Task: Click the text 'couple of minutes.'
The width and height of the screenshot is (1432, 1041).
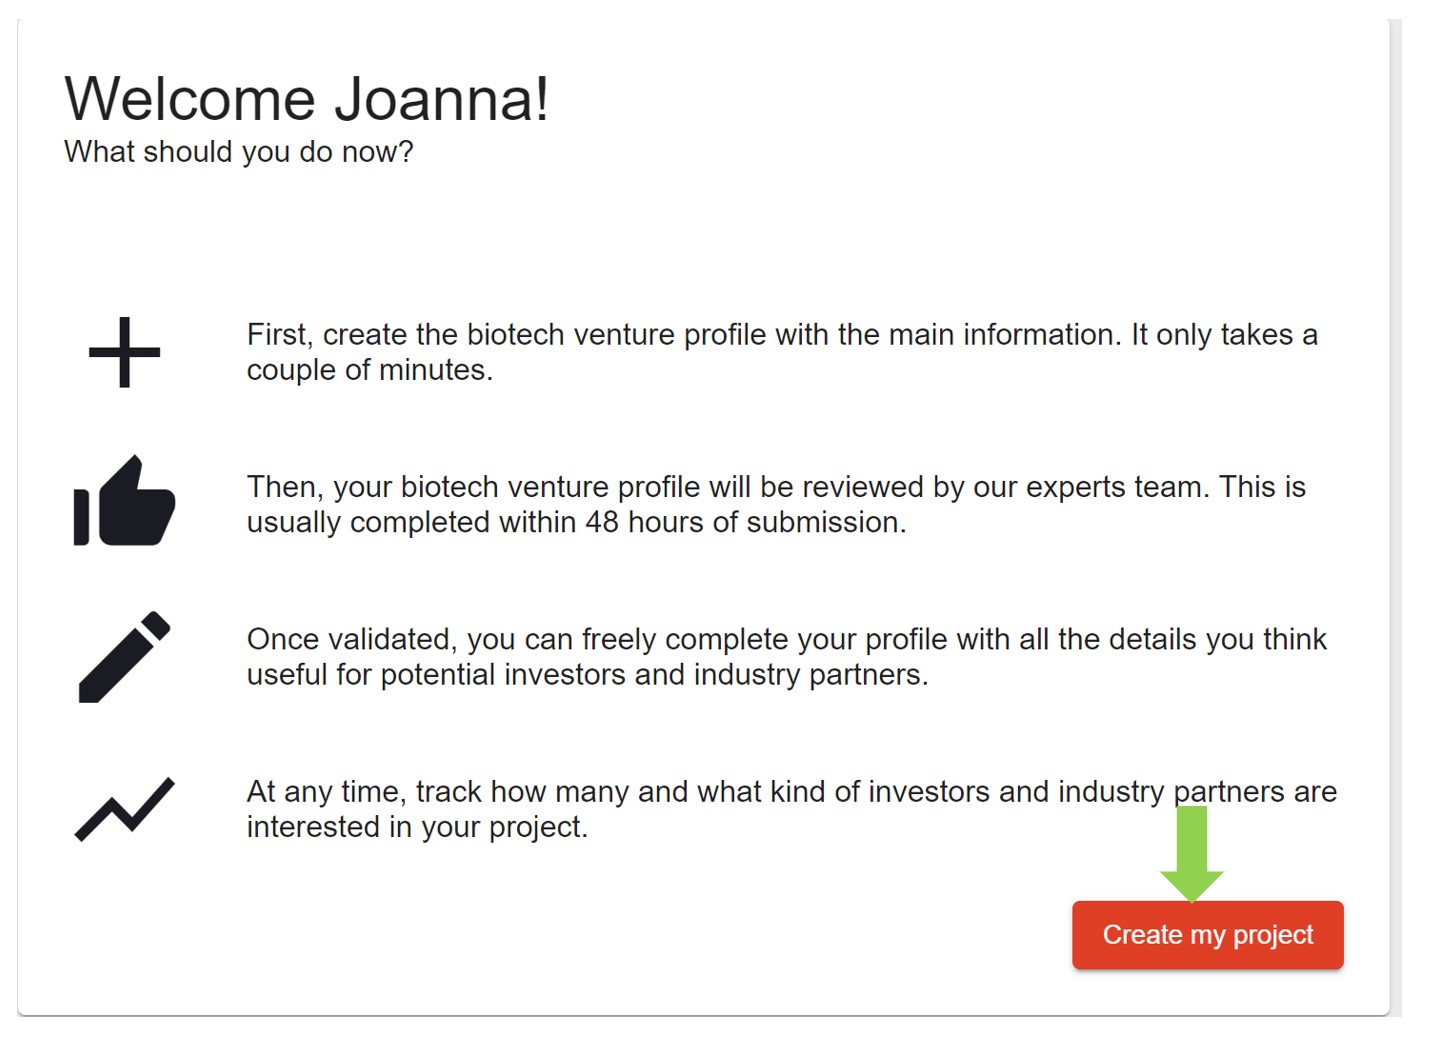Action: (370, 370)
